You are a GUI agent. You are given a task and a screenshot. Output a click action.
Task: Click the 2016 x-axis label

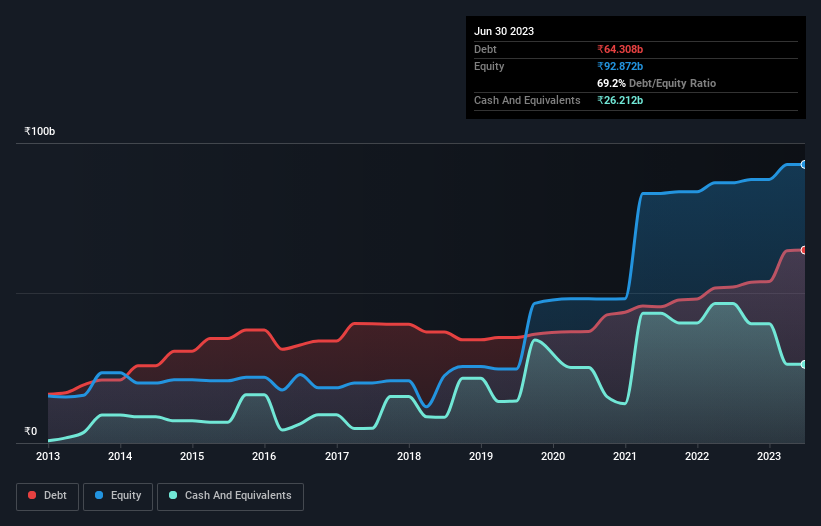[x=264, y=456]
